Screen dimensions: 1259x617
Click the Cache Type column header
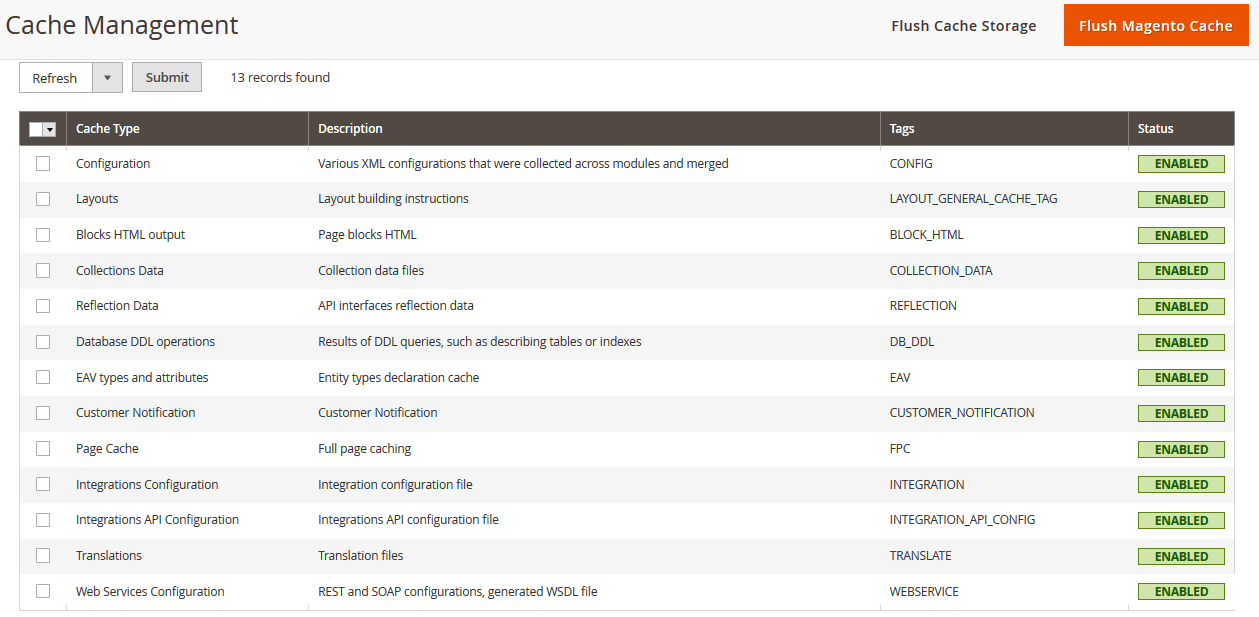pyautogui.click(x=188, y=129)
